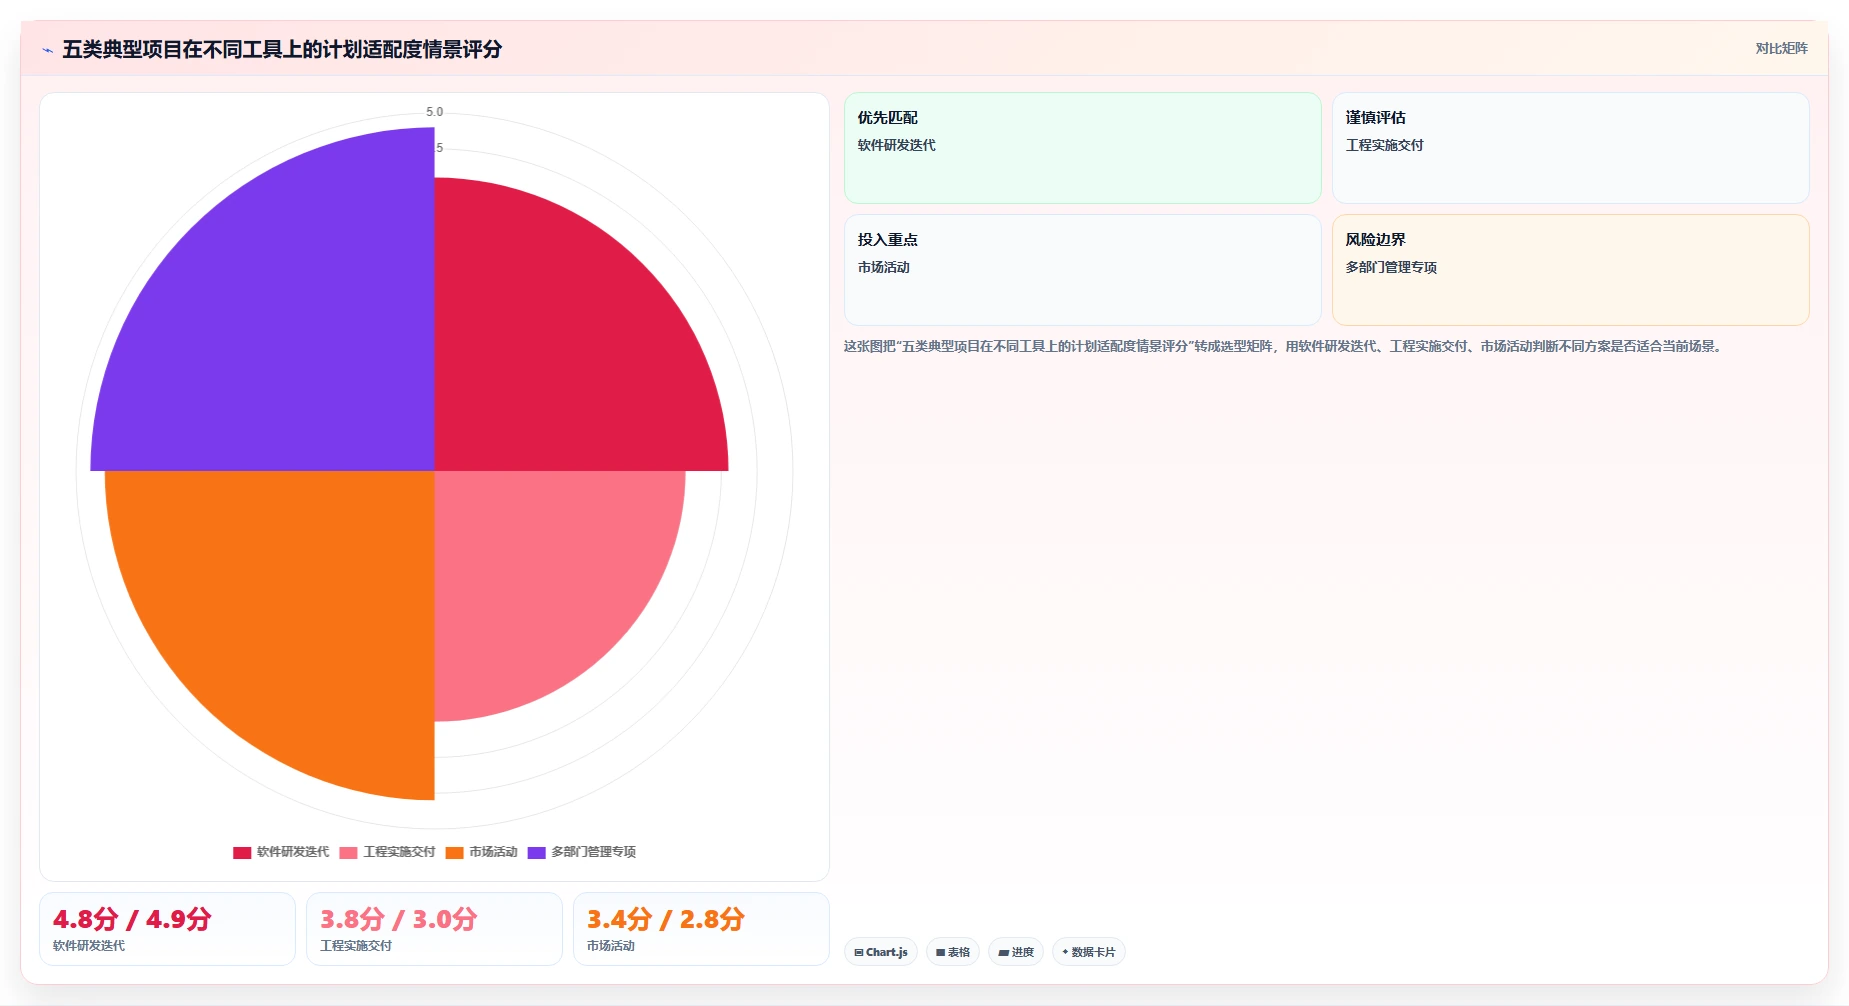1849x1006 pixels.
Task: Click 软件研发迭代 text in 优先匹配 card
Action: (x=896, y=145)
